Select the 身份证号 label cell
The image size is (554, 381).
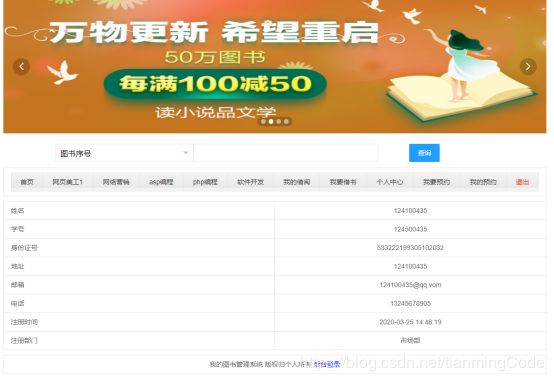[x=139, y=248]
